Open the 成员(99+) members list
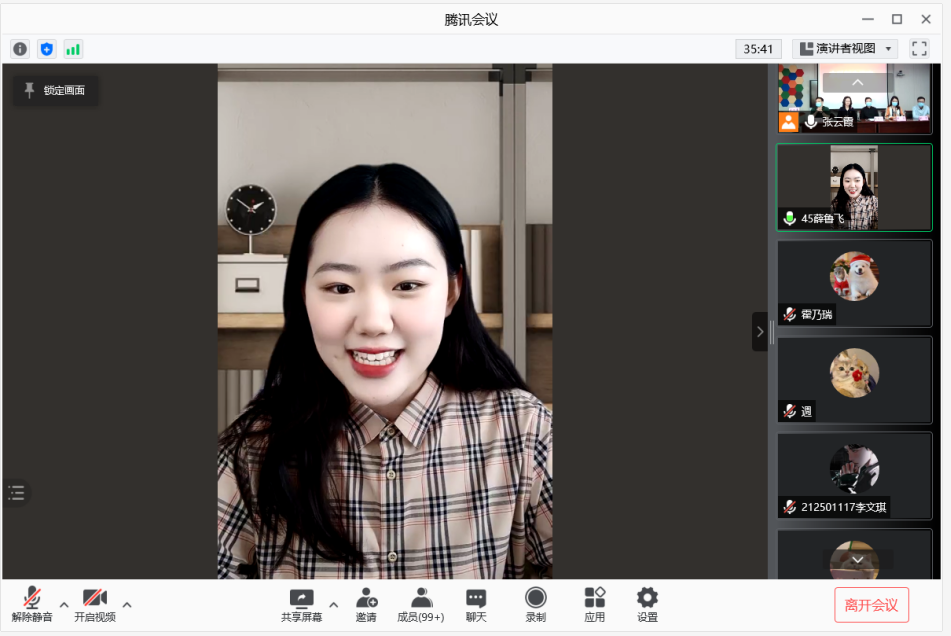The height and width of the screenshot is (636, 951). pos(421,605)
